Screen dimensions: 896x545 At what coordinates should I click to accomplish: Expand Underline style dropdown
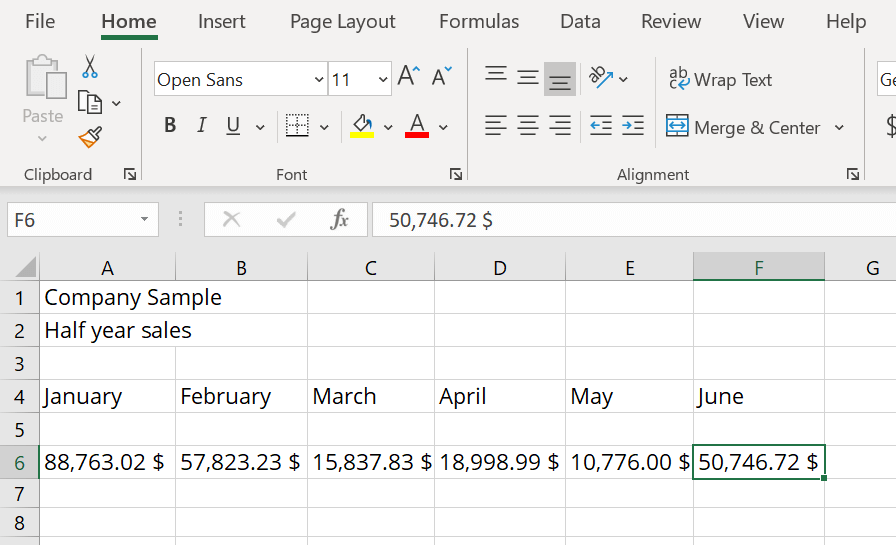[260, 127]
